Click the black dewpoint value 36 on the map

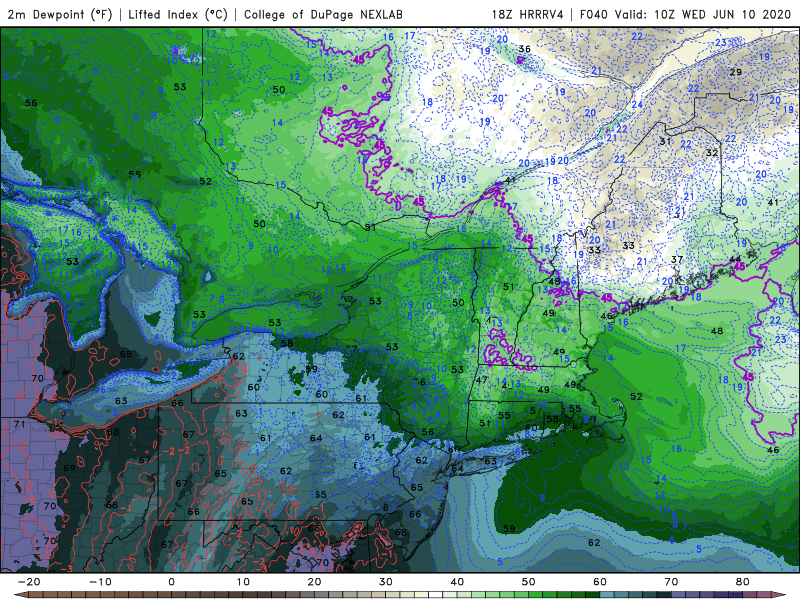(x=524, y=49)
